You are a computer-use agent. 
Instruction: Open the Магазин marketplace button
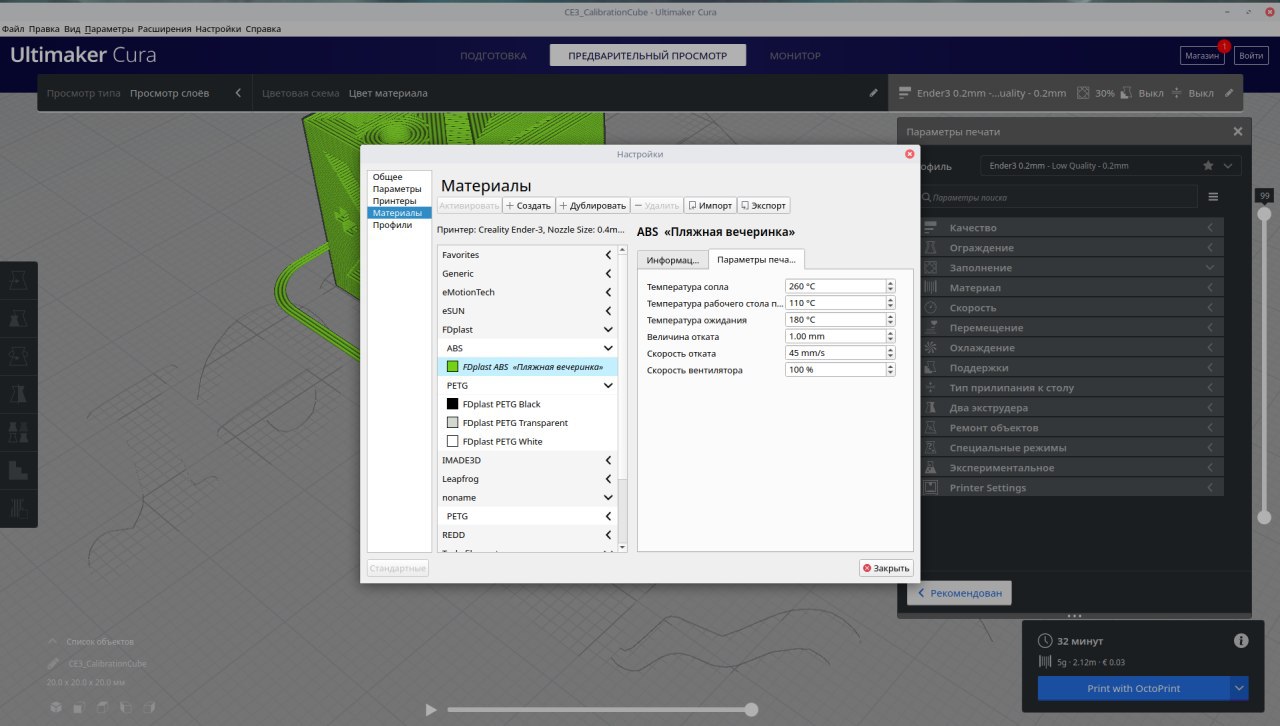(x=1202, y=56)
